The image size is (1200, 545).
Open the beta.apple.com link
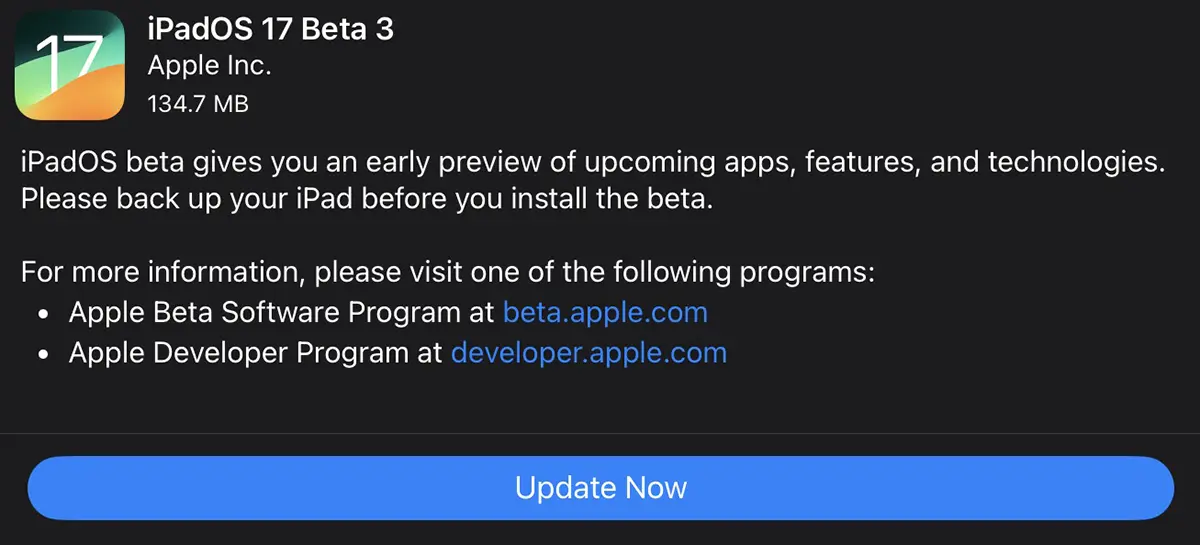[605, 312]
